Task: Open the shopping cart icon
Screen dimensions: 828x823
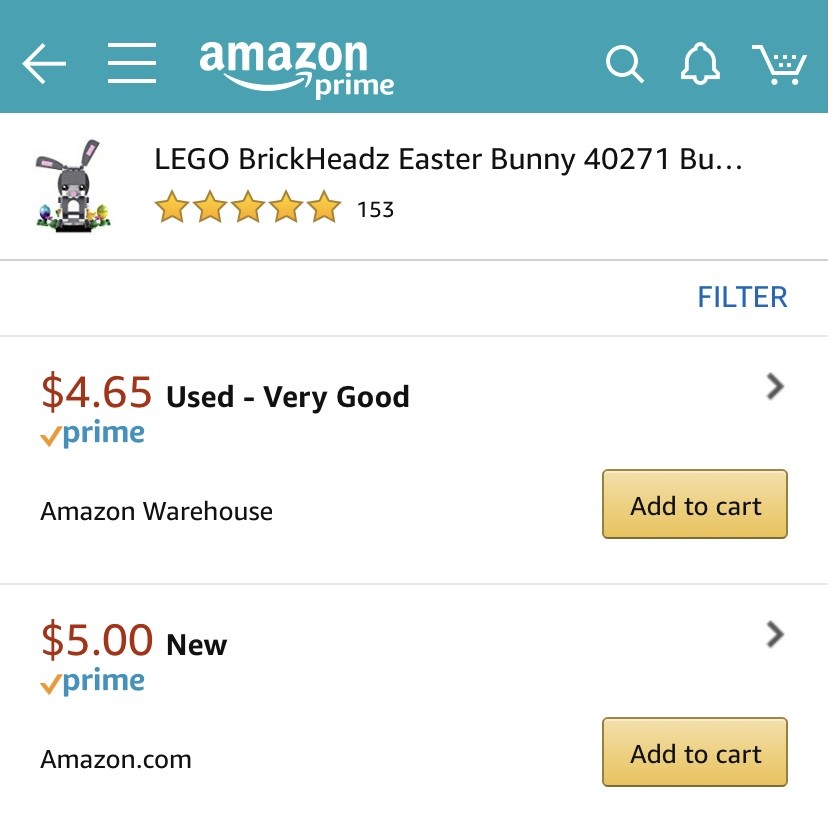Action: pos(780,65)
